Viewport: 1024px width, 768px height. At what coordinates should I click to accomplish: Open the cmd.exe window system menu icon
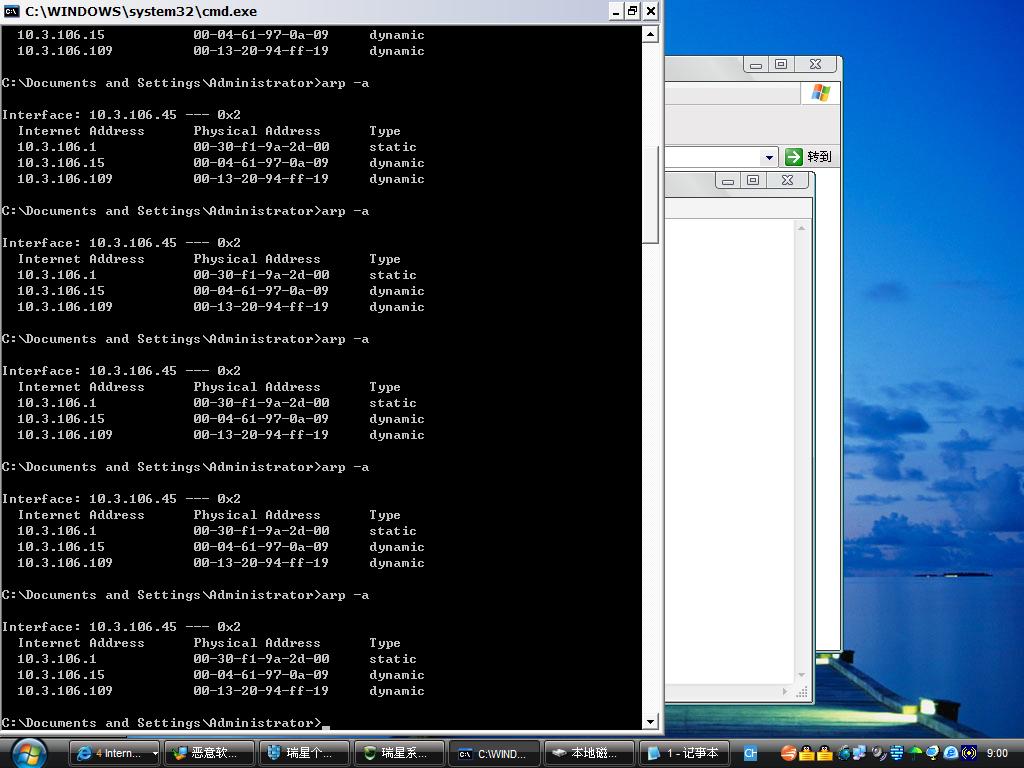pos(11,11)
